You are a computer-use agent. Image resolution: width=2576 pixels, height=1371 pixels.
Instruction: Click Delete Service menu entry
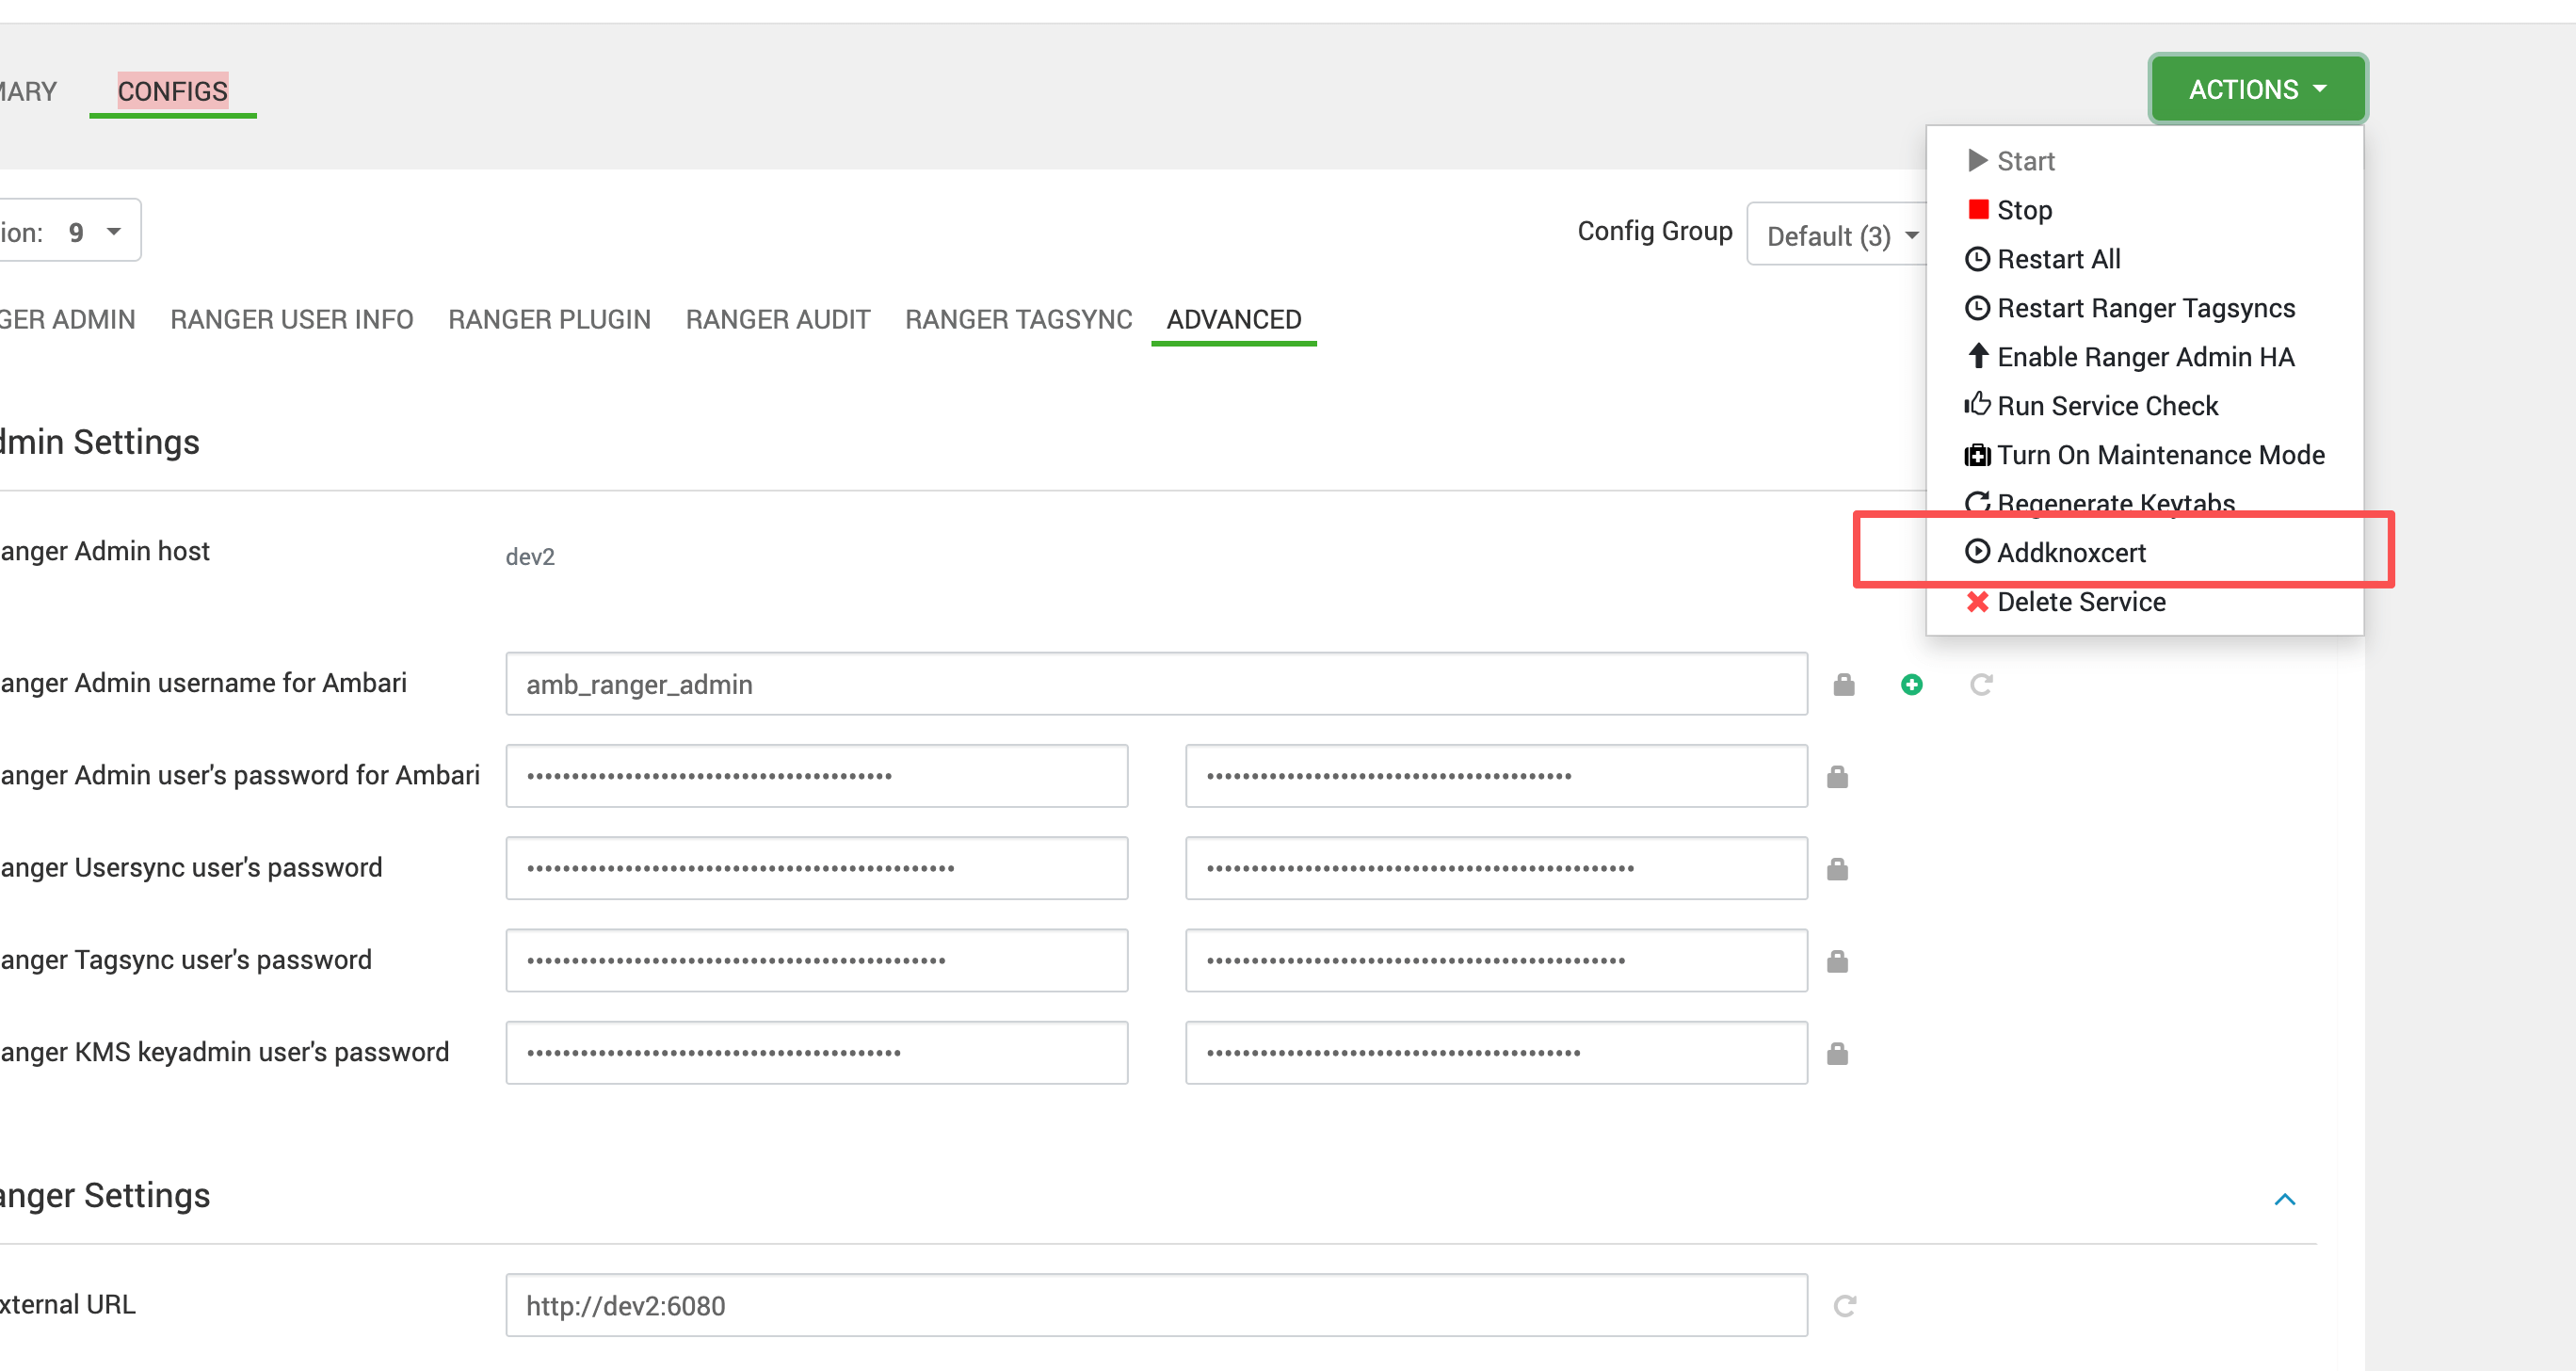2080,602
